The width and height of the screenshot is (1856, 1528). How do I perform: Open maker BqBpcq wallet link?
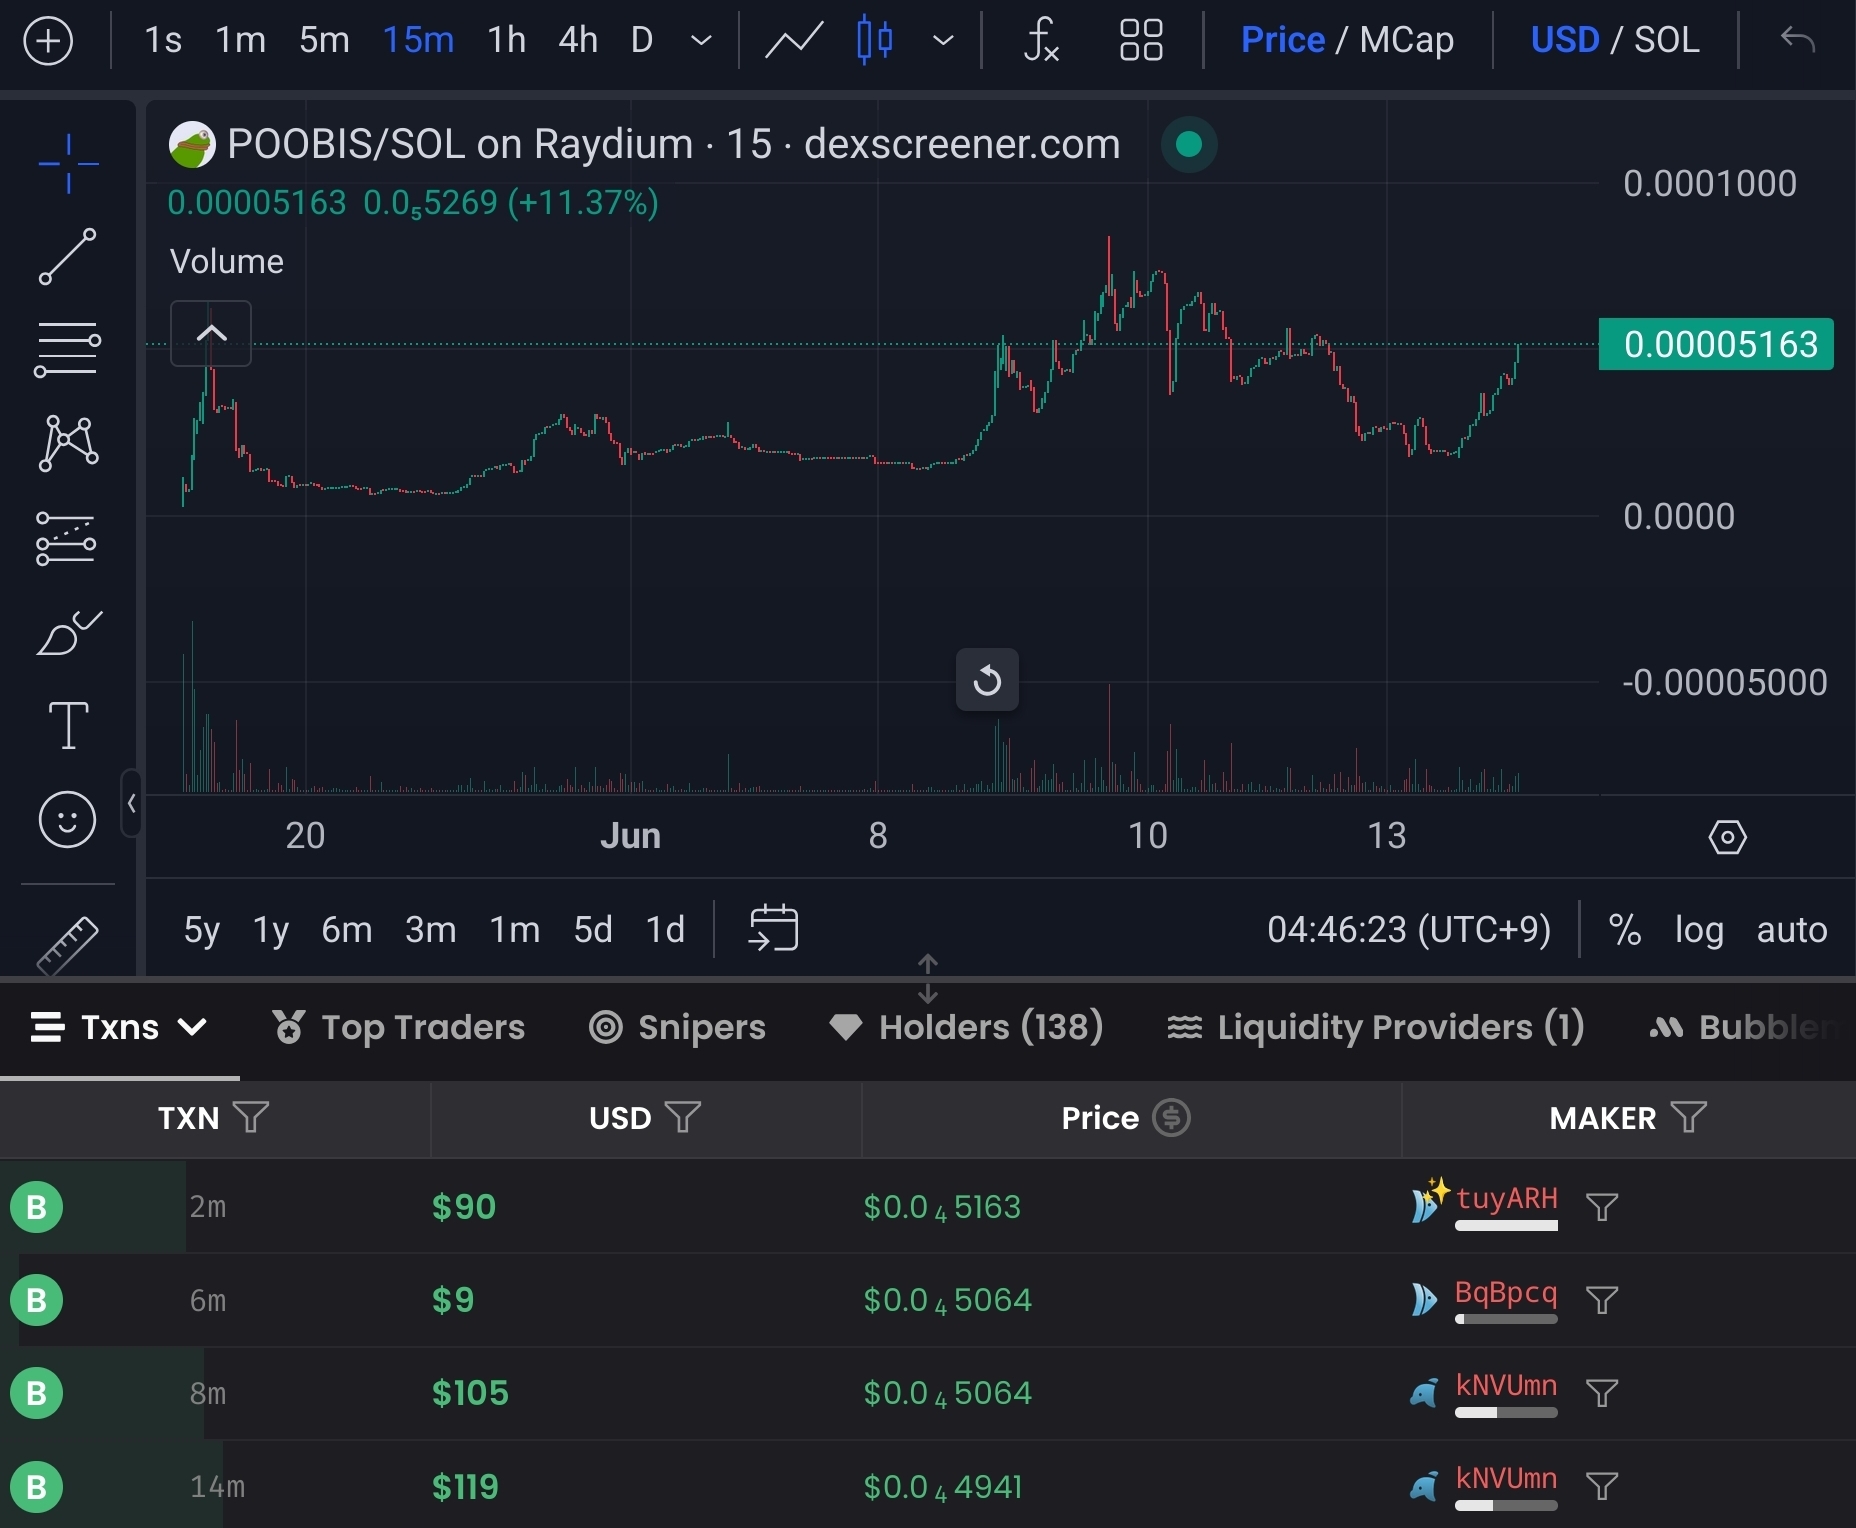pos(1506,1292)
